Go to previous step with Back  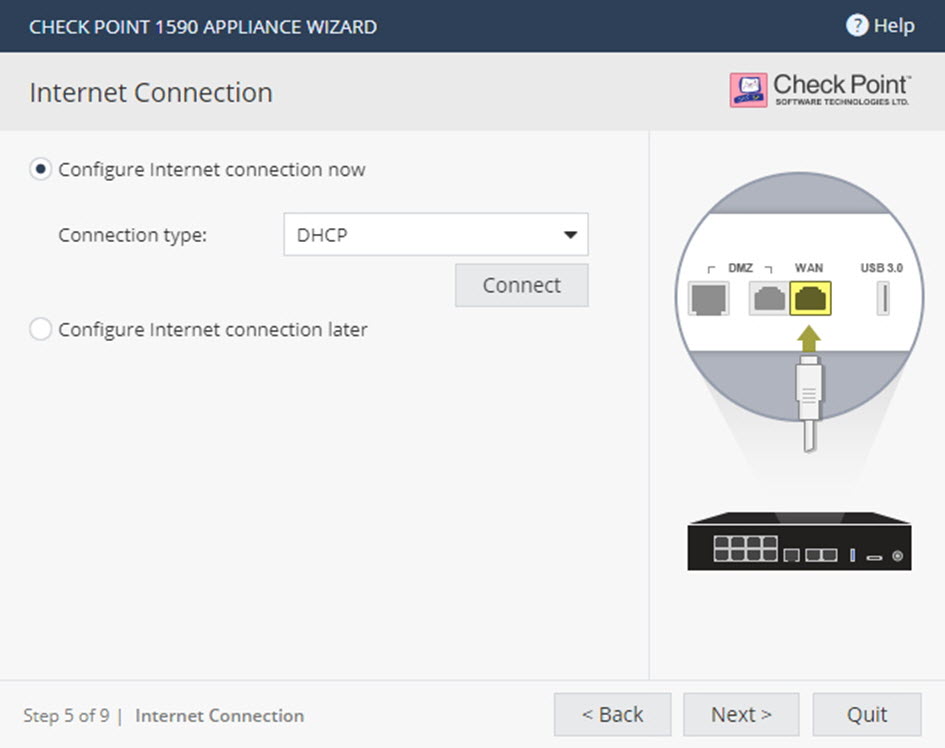click(612, 714)
